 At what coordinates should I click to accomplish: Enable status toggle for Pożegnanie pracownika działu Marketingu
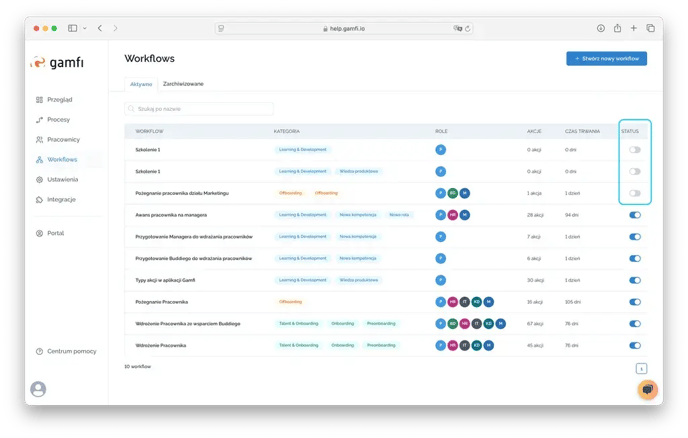pos(634,193)
